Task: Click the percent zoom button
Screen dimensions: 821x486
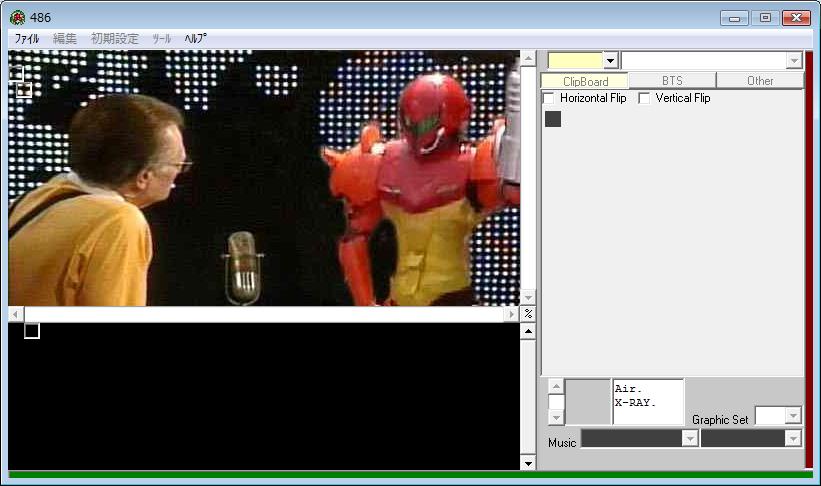Action: coord(528,314)
